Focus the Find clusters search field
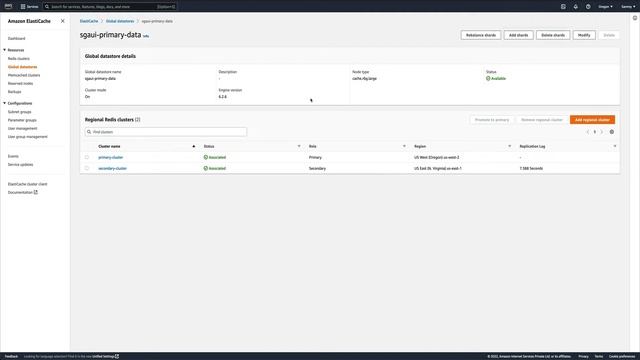640x360 pixels. tap(166, 132)
